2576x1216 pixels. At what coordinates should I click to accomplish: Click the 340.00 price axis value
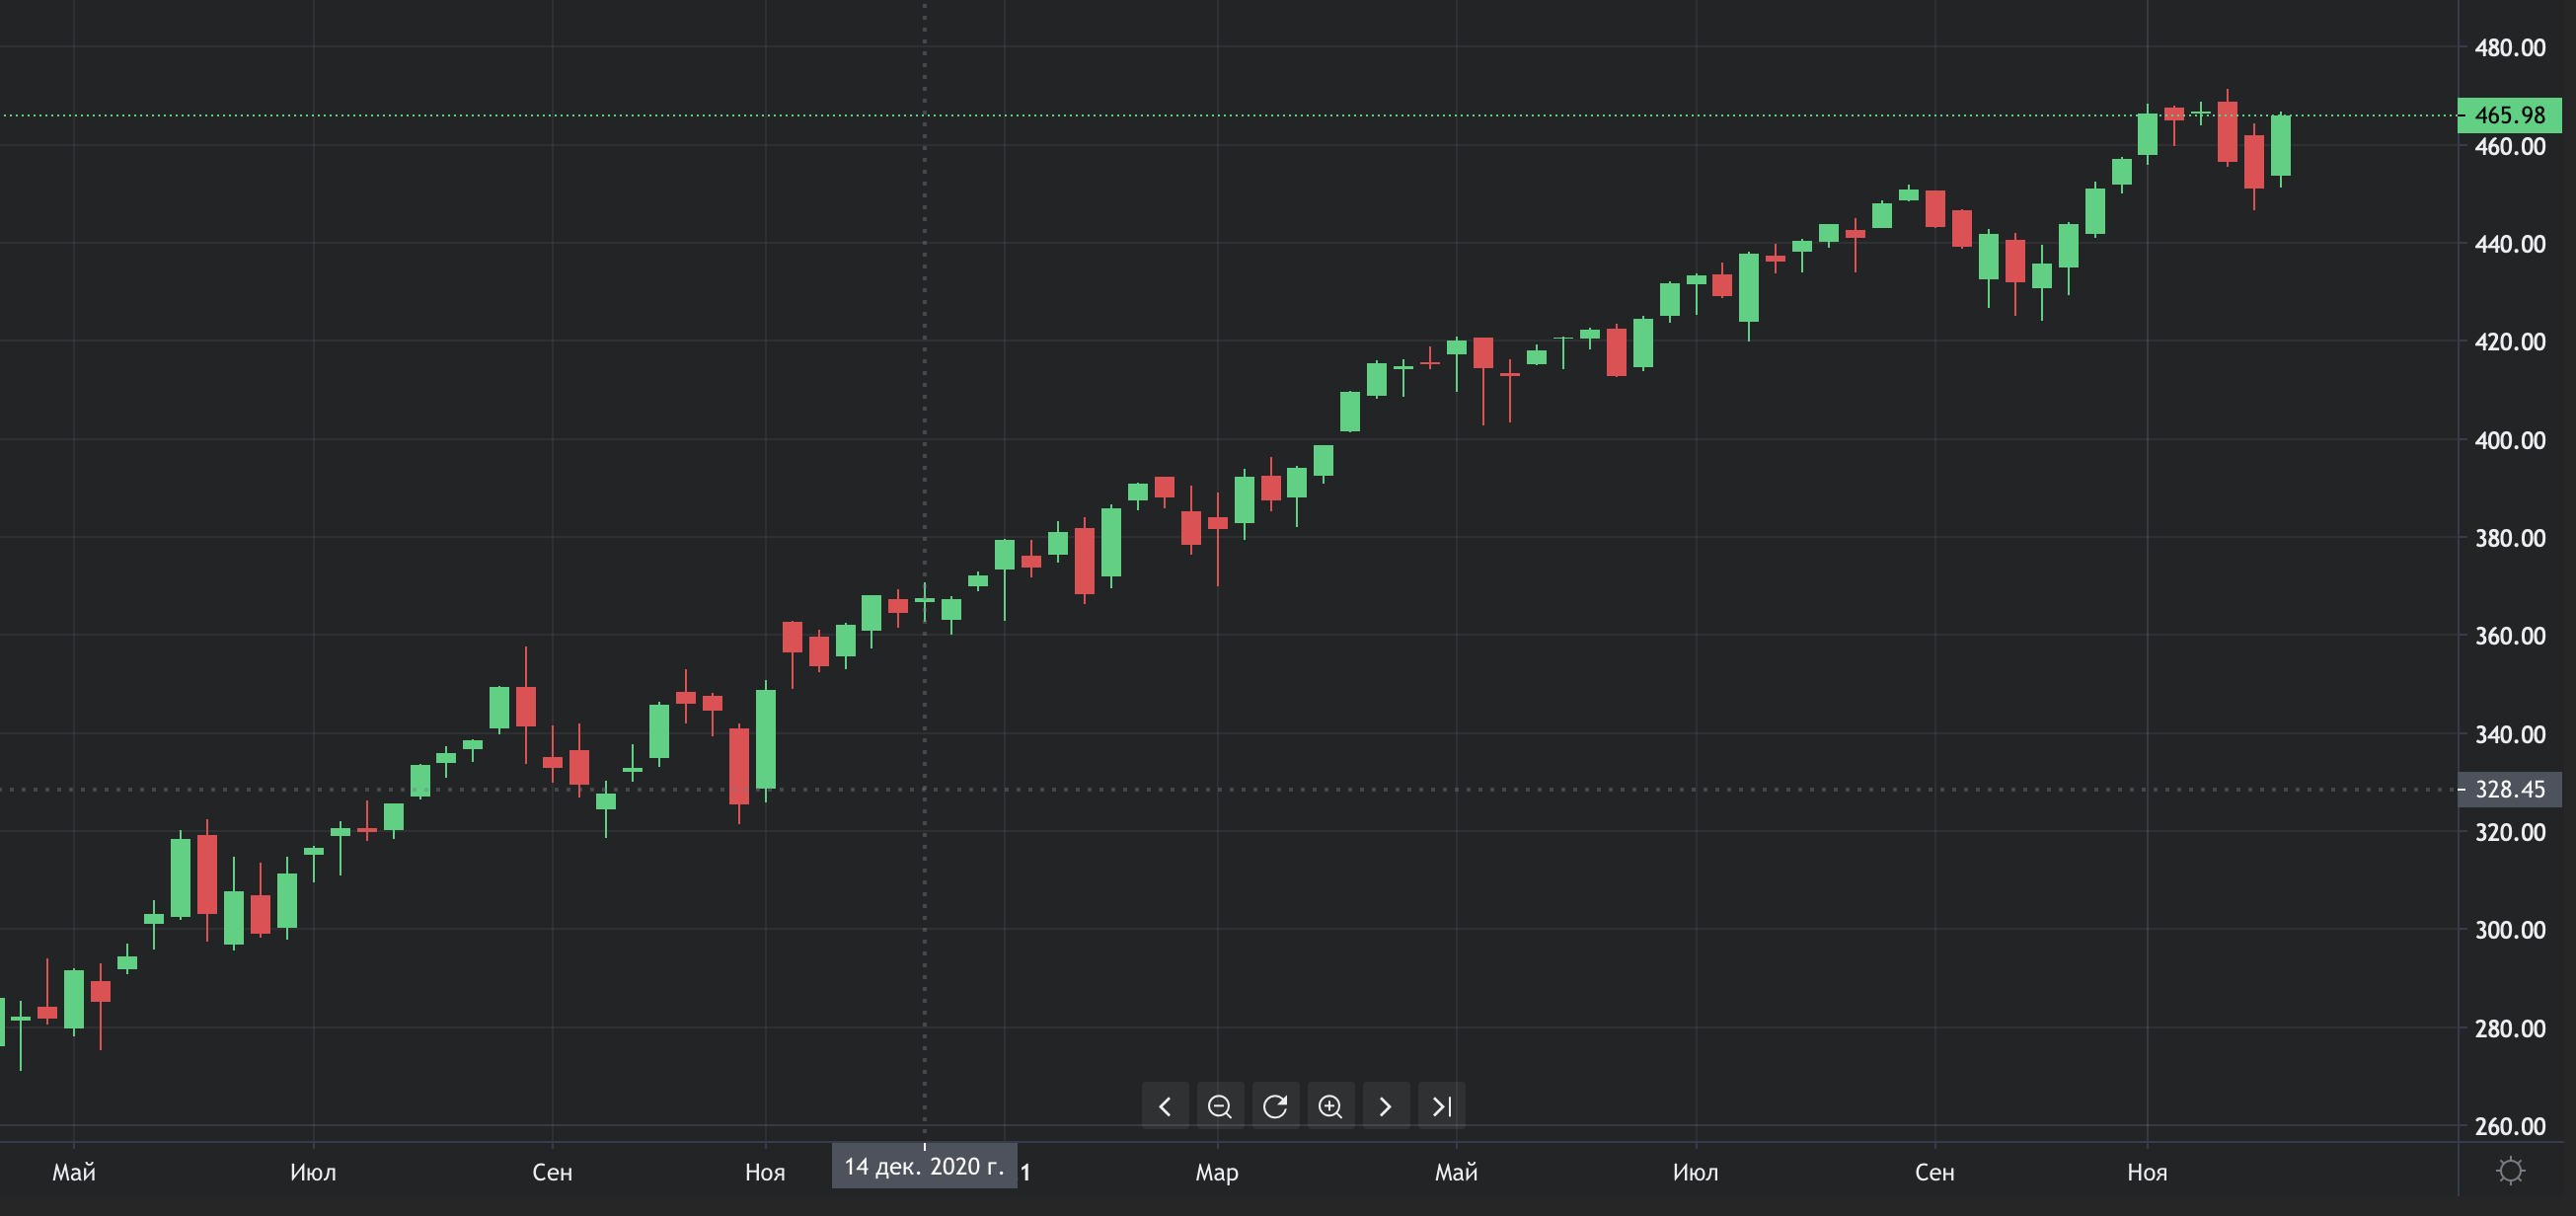coord(2510,734)
